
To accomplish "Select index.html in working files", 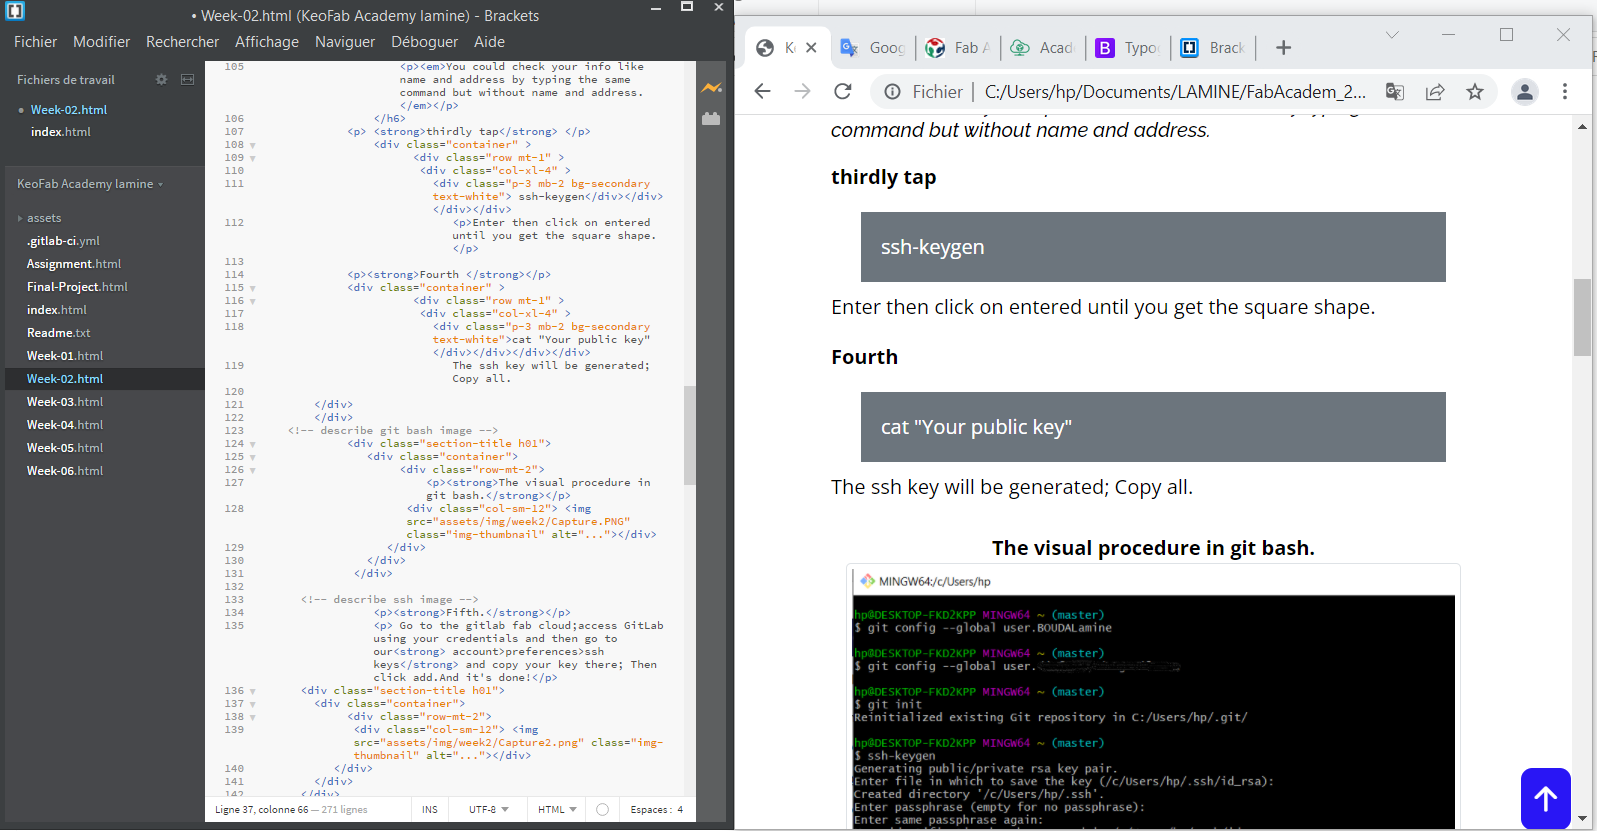I will pyautogui.click(x=61, y=132).
